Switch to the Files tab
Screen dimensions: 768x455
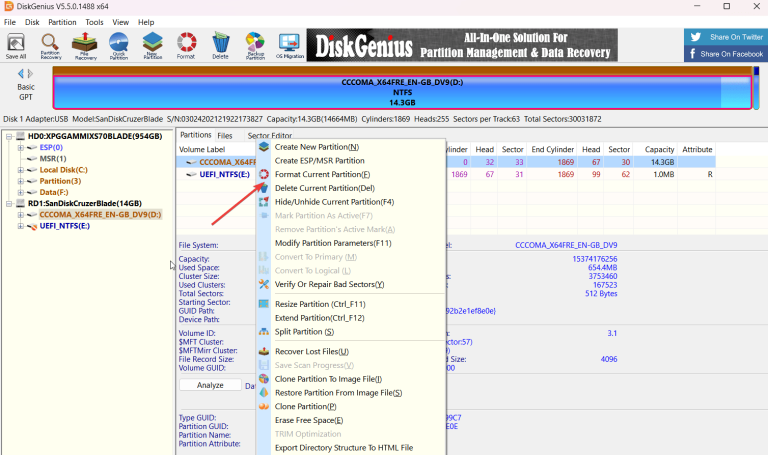coord(225,136)
